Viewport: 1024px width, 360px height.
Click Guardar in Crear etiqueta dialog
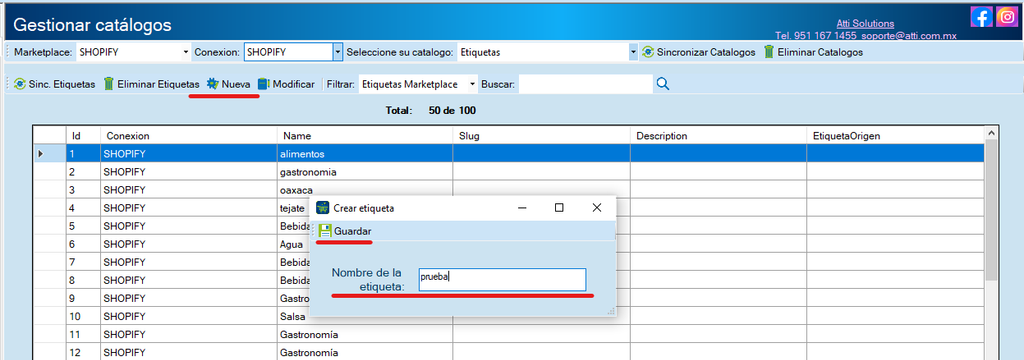tap(345, 231)
